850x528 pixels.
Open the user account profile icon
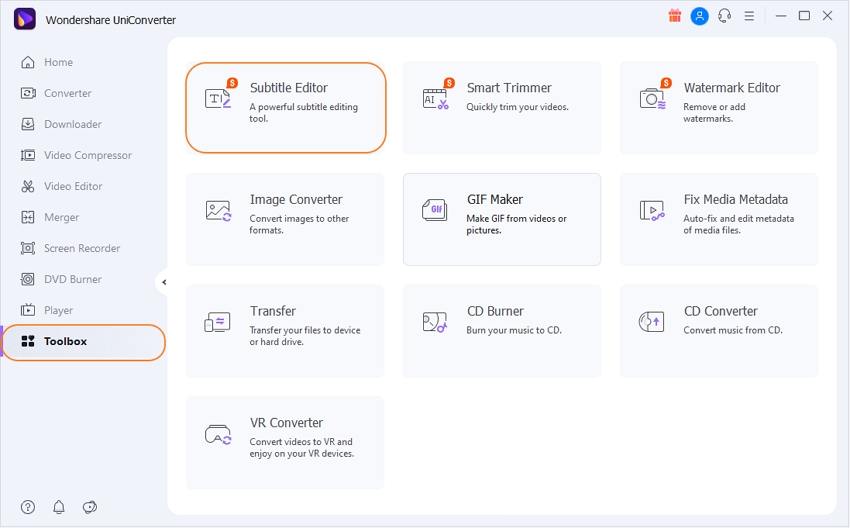[700, 16]
